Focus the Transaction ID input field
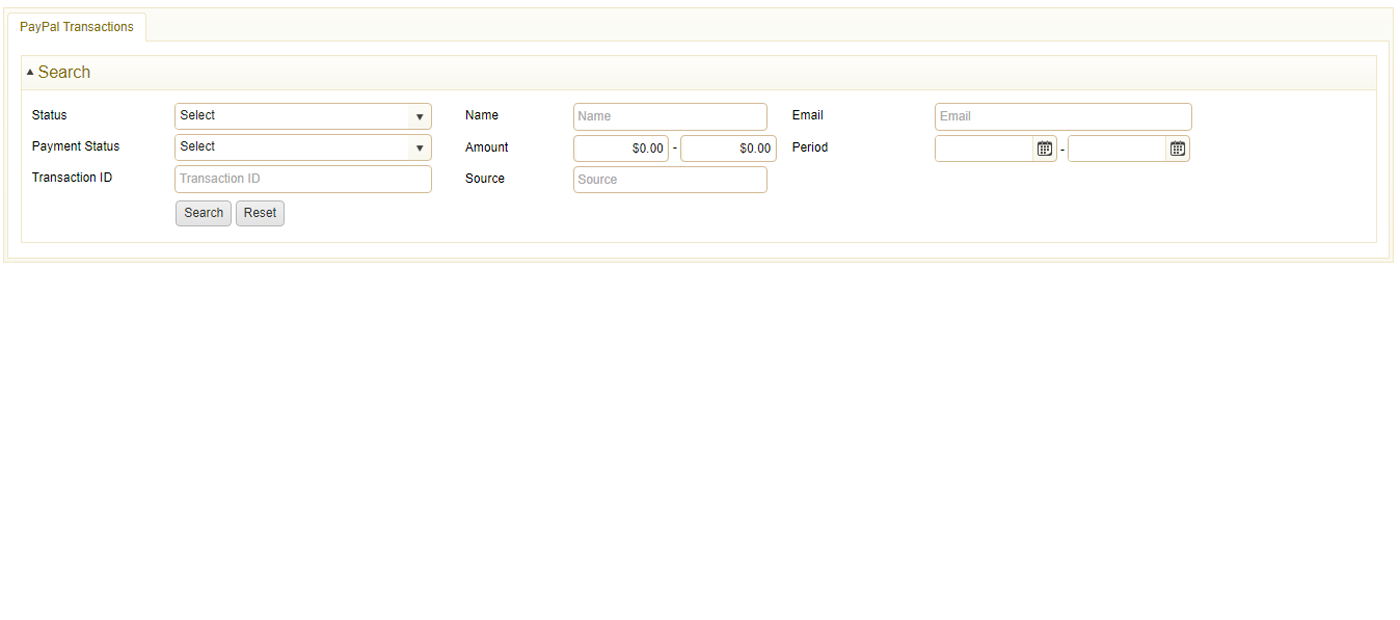The width and height of the screenshot is (1400, 620). point(303,179)
